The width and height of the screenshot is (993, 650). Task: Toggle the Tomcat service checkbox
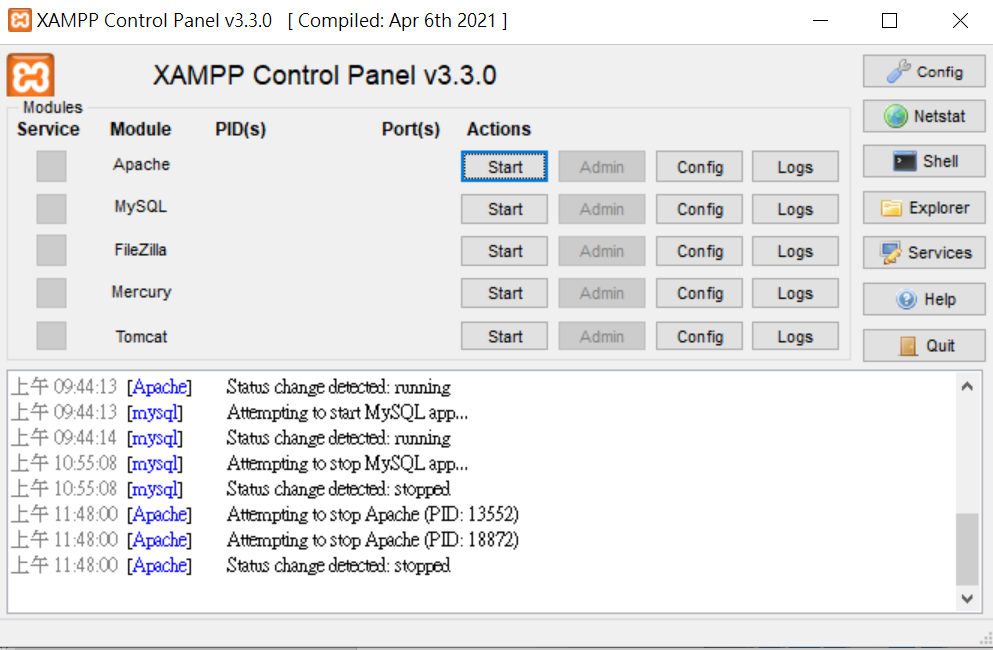51,336
